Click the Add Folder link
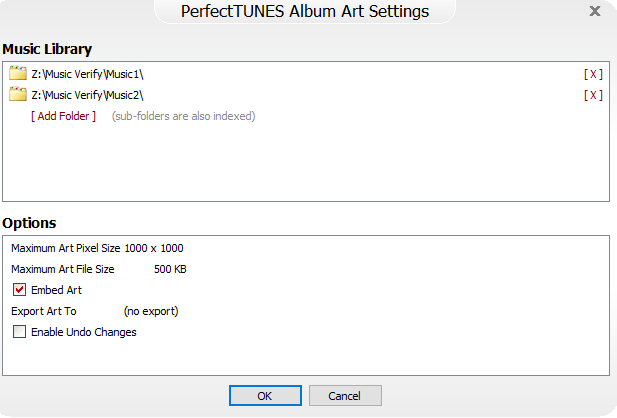617x418 pixels. pos(64,116)
